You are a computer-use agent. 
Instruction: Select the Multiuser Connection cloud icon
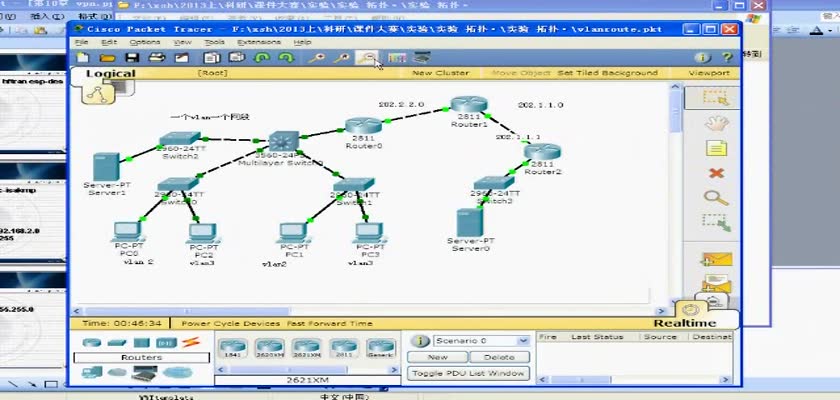click(177, 372)
